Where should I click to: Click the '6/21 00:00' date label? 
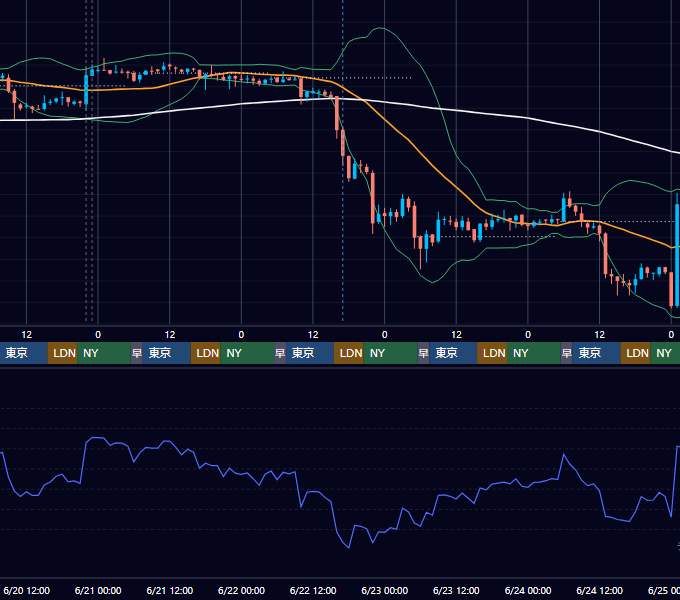(x=98, y=590)
